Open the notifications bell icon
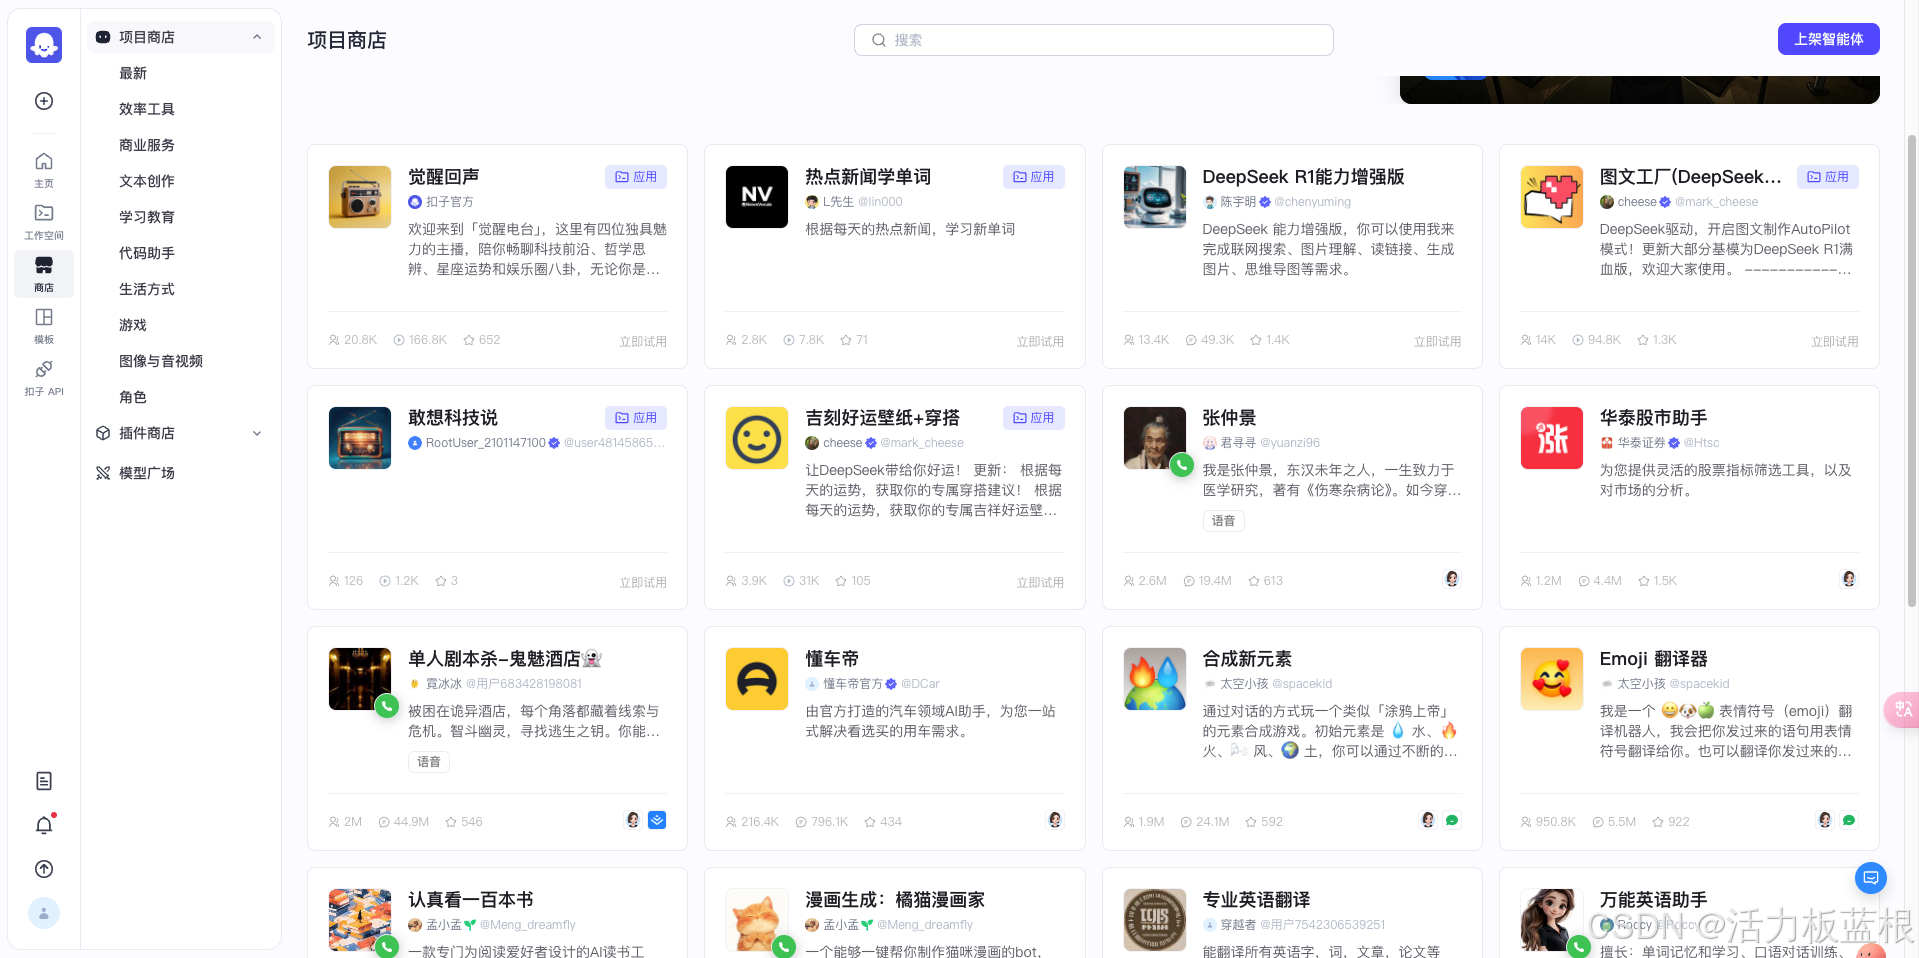 44,825
